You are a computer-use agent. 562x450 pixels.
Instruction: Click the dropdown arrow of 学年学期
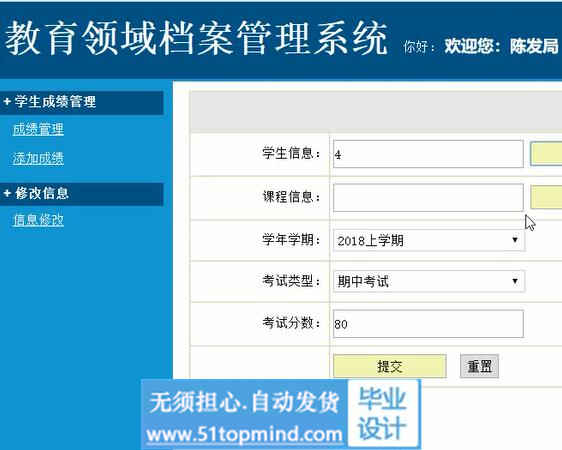(515, 240)
